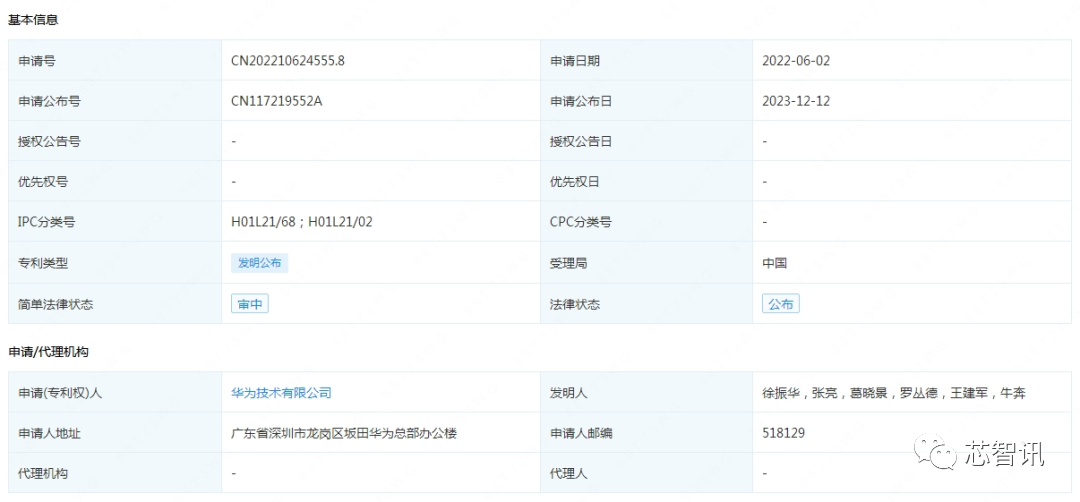Click the 授权公告号 label
Viewport: 1080px width, 502px height.
point(50,141)
